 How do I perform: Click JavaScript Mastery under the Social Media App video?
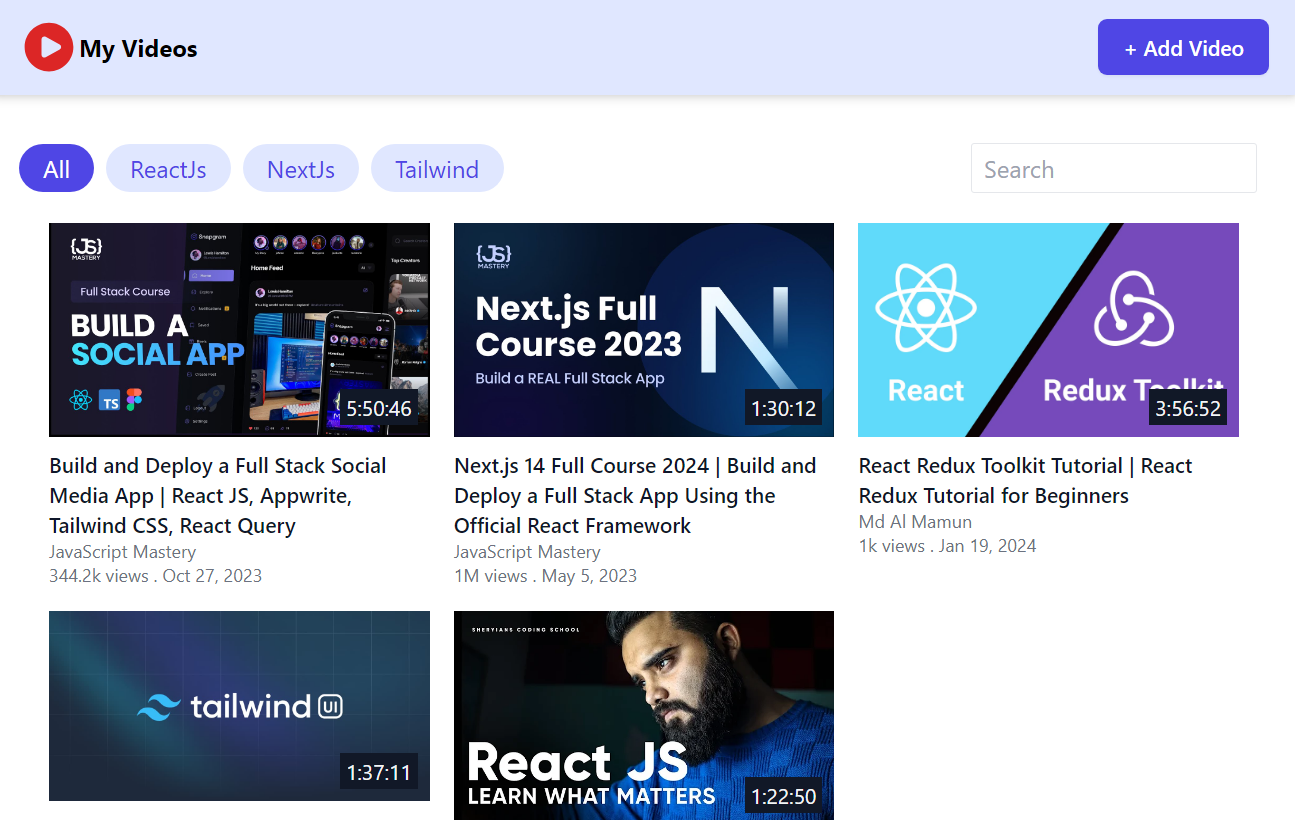coord(122,552)
